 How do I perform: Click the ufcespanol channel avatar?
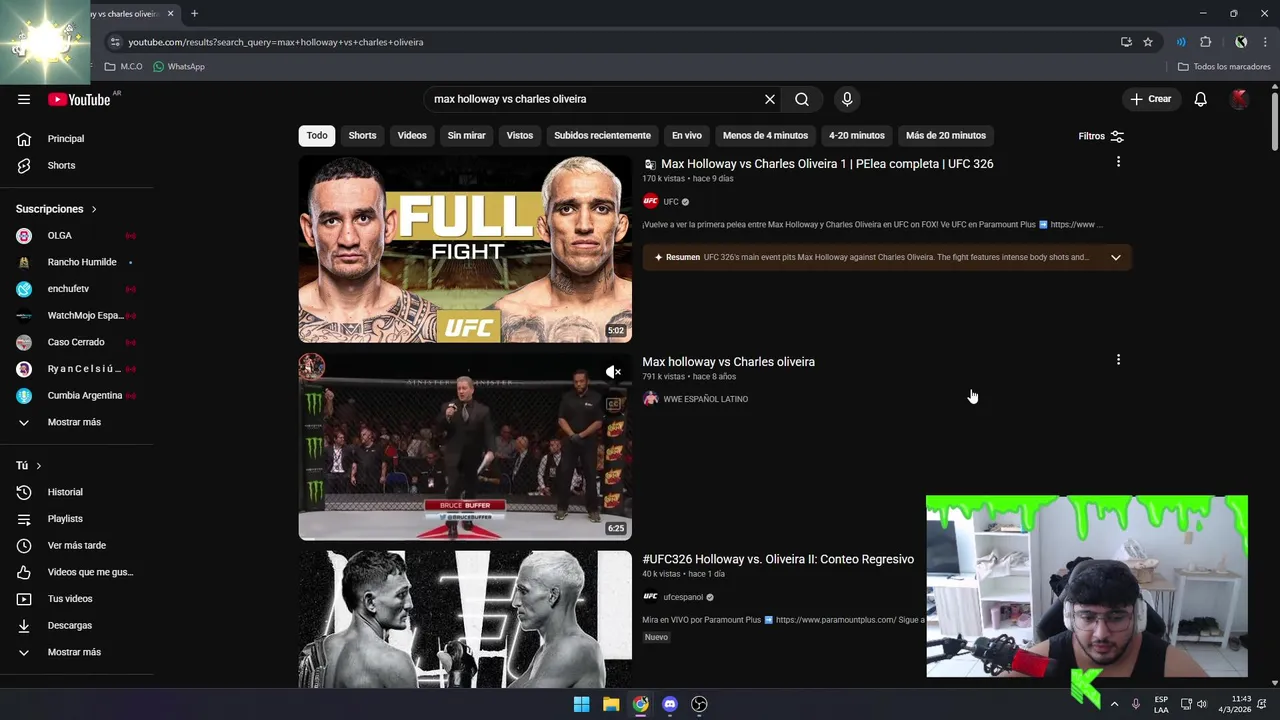(651, 597)
